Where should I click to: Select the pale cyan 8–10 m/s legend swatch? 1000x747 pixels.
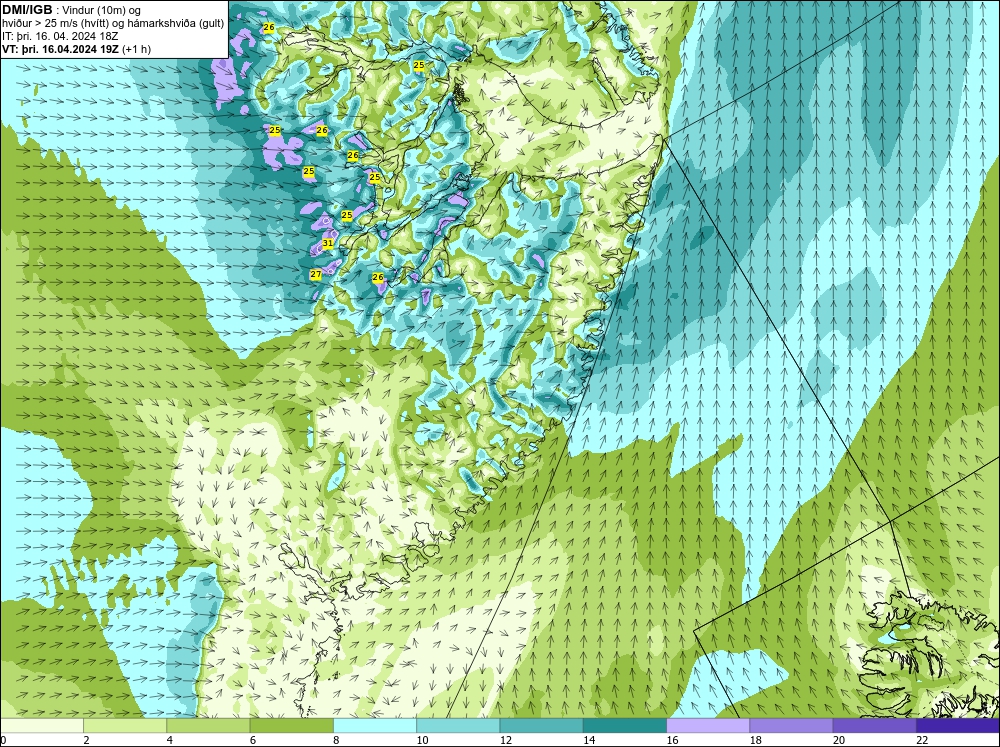click(x=375, y=725)
